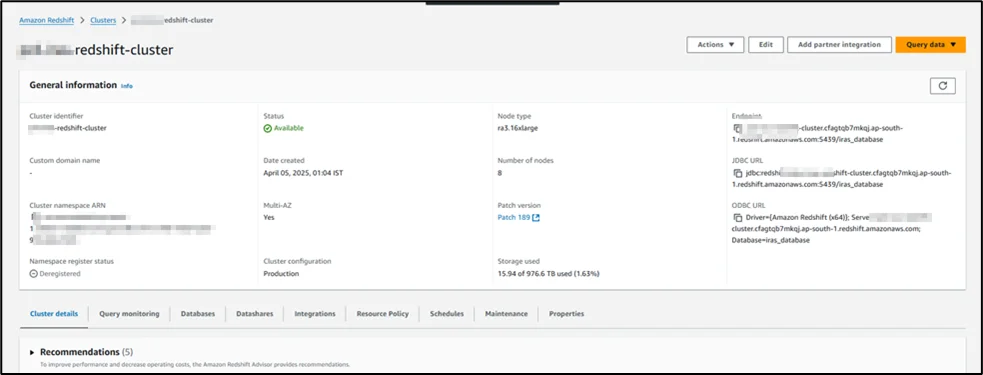Refresh the General information panel
This screenshot has width=983, height=375.
click(x=942, y=86)
